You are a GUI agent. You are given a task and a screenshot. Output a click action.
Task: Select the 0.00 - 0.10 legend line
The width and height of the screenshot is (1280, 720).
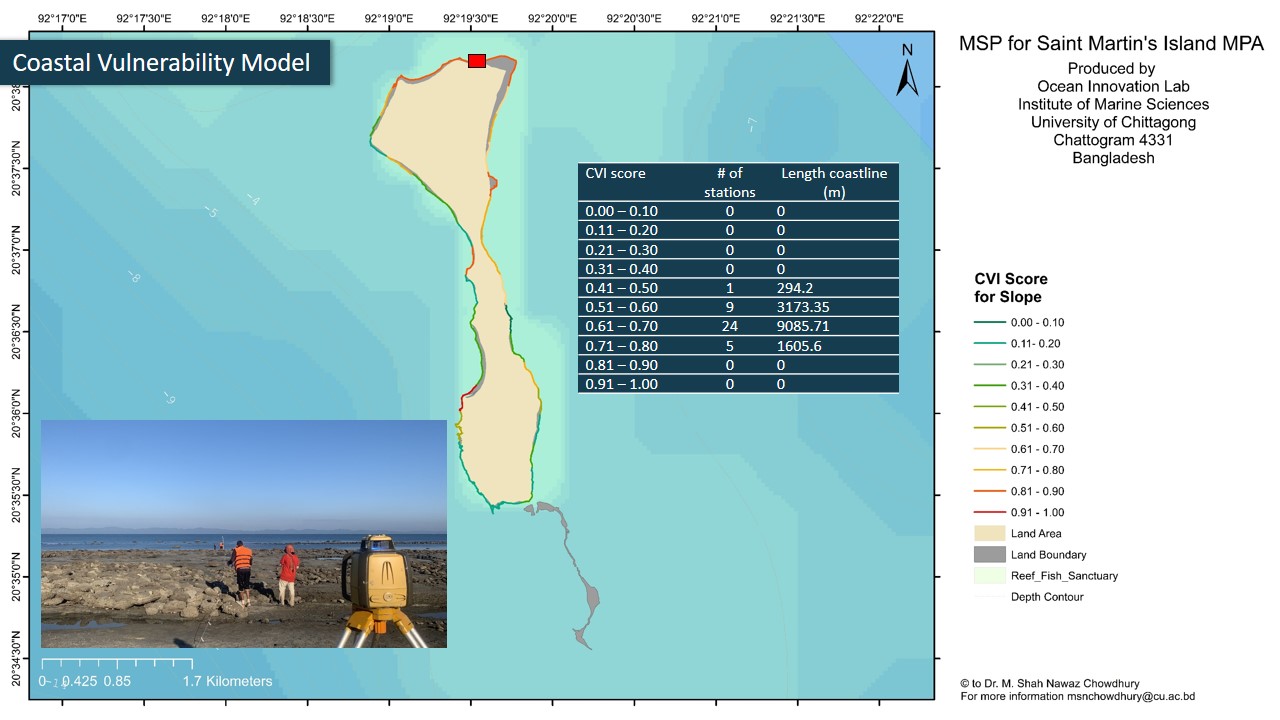pos(990,322)
